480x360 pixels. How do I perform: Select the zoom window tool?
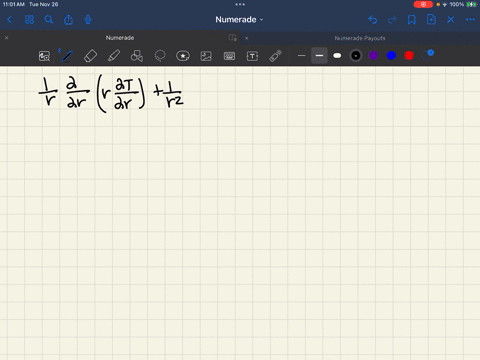(44, 56)
